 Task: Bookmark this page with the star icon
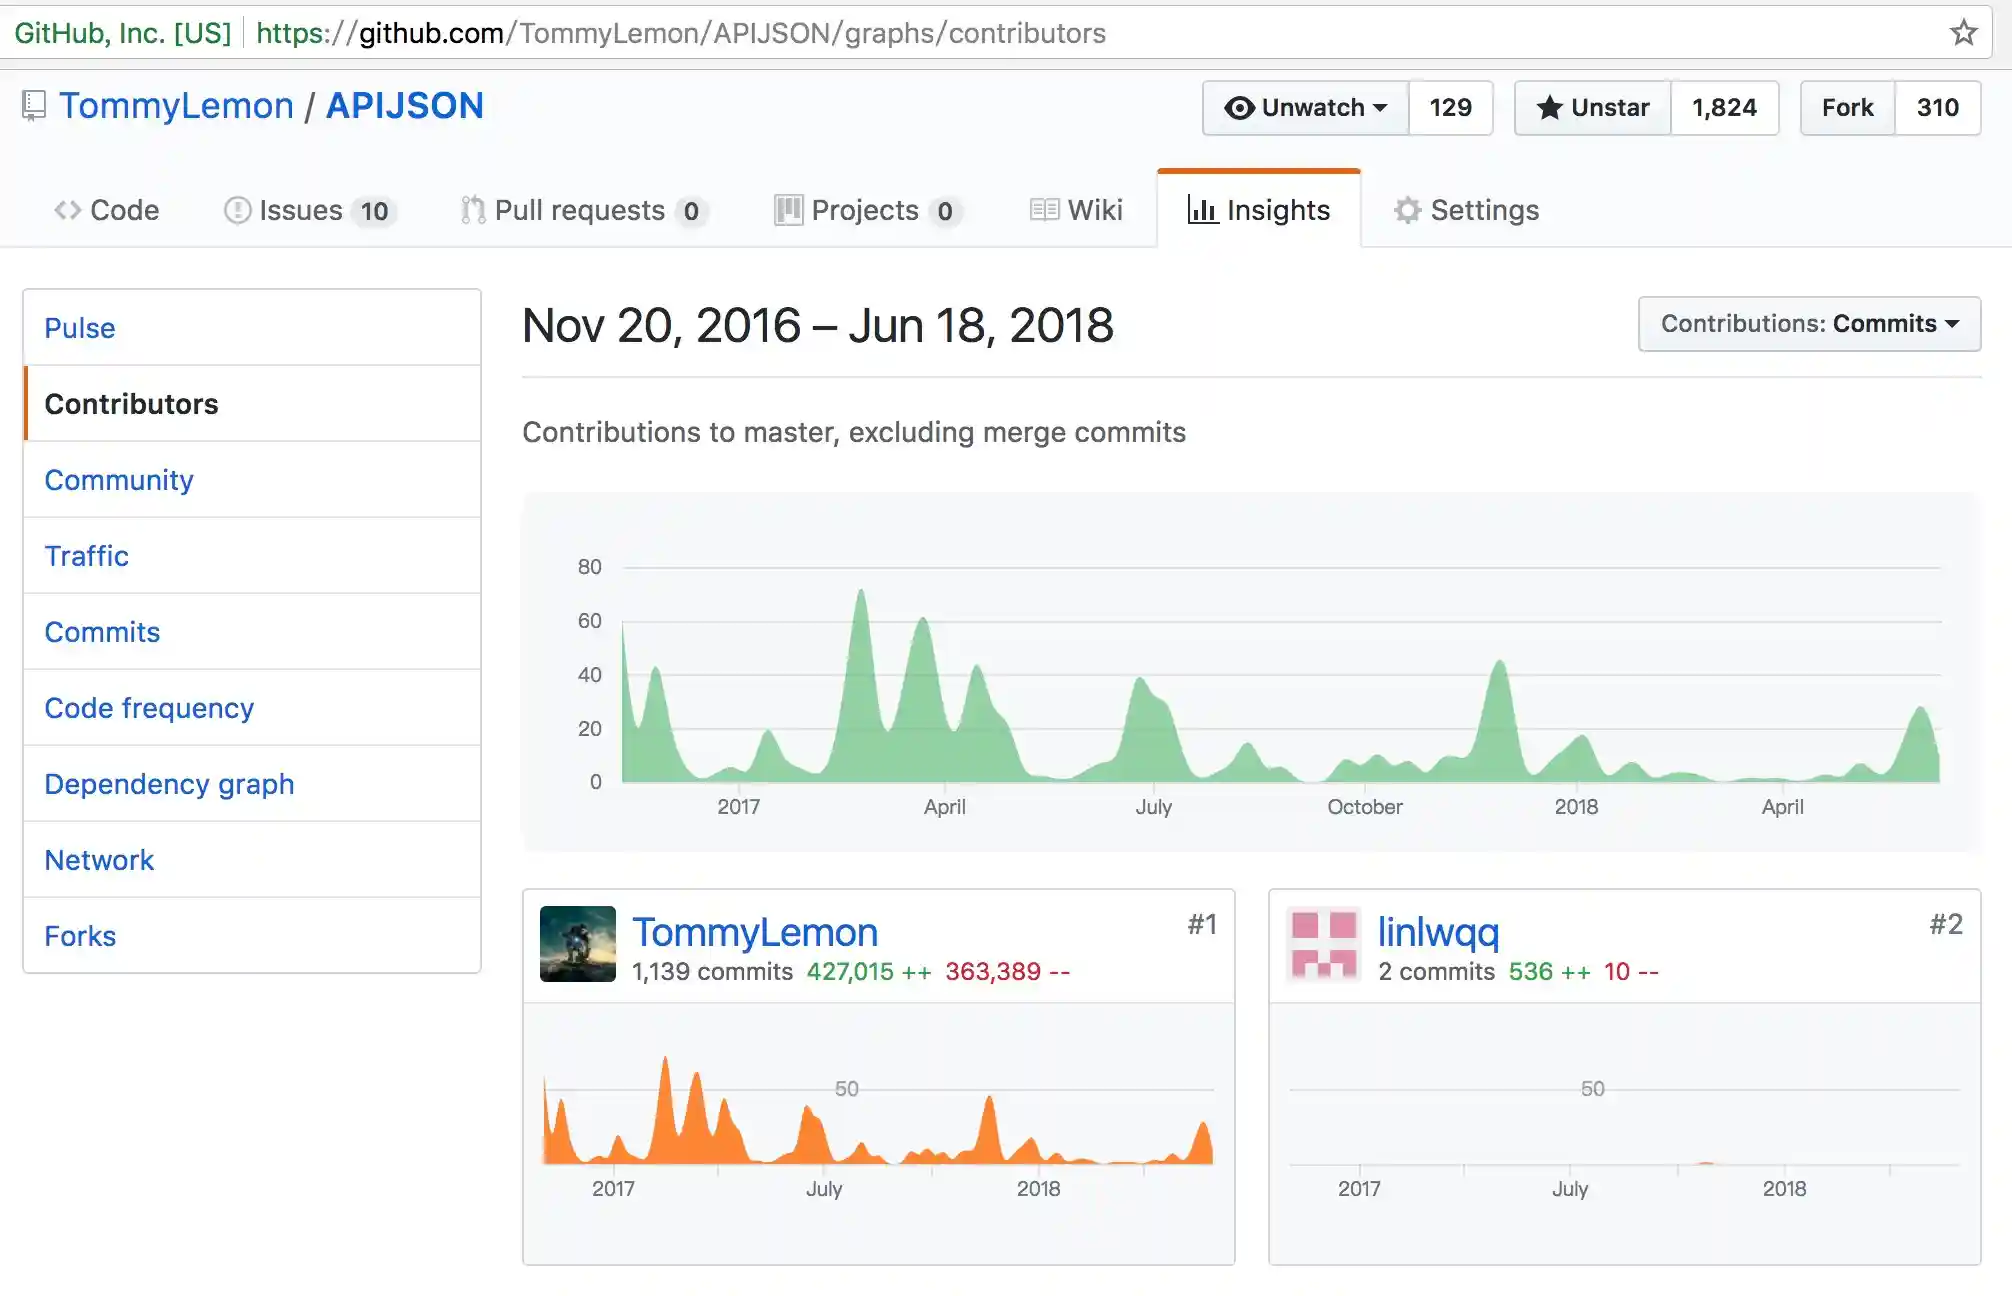1963,33
